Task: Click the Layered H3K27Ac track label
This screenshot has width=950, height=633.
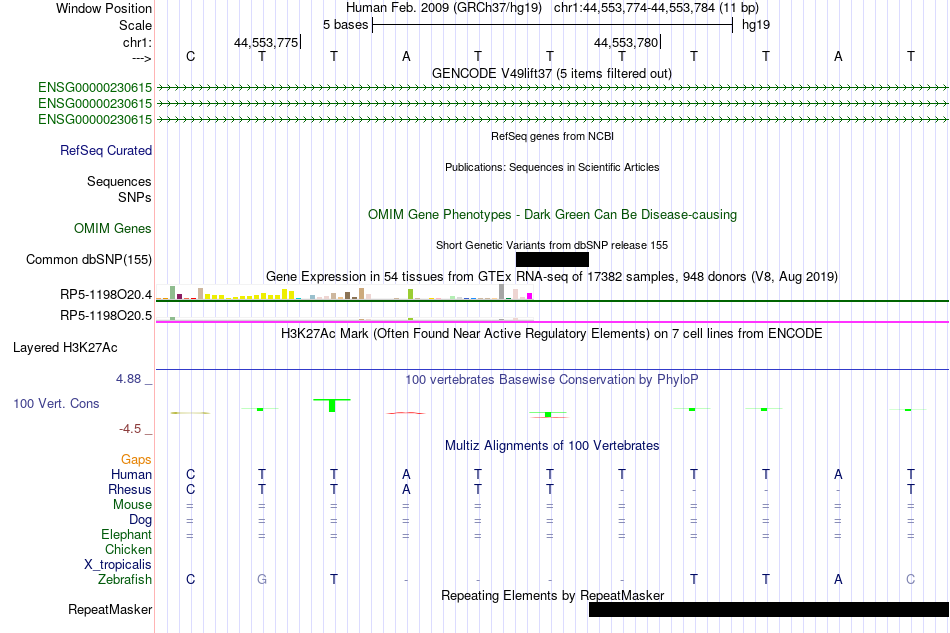Action: [x=65, y=348]
